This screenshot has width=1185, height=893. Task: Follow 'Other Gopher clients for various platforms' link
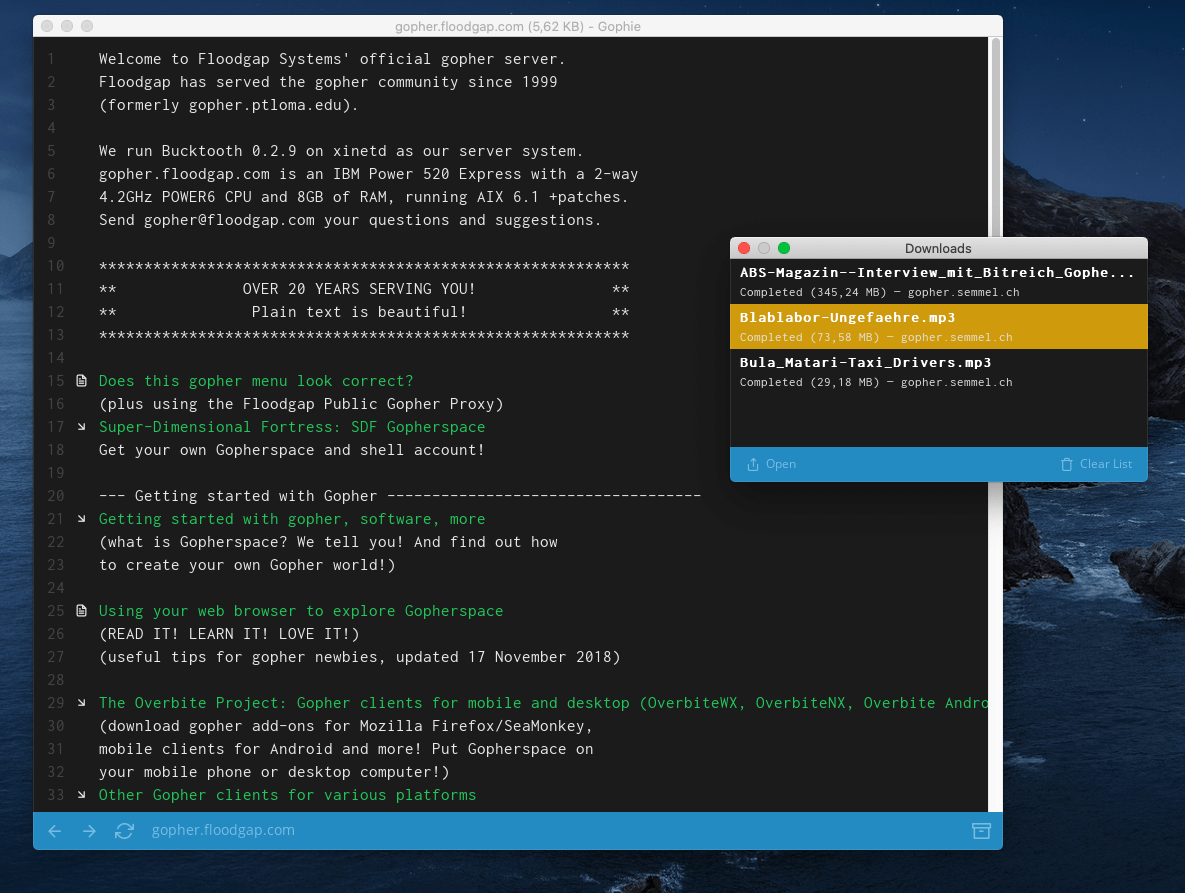[287, 795]
